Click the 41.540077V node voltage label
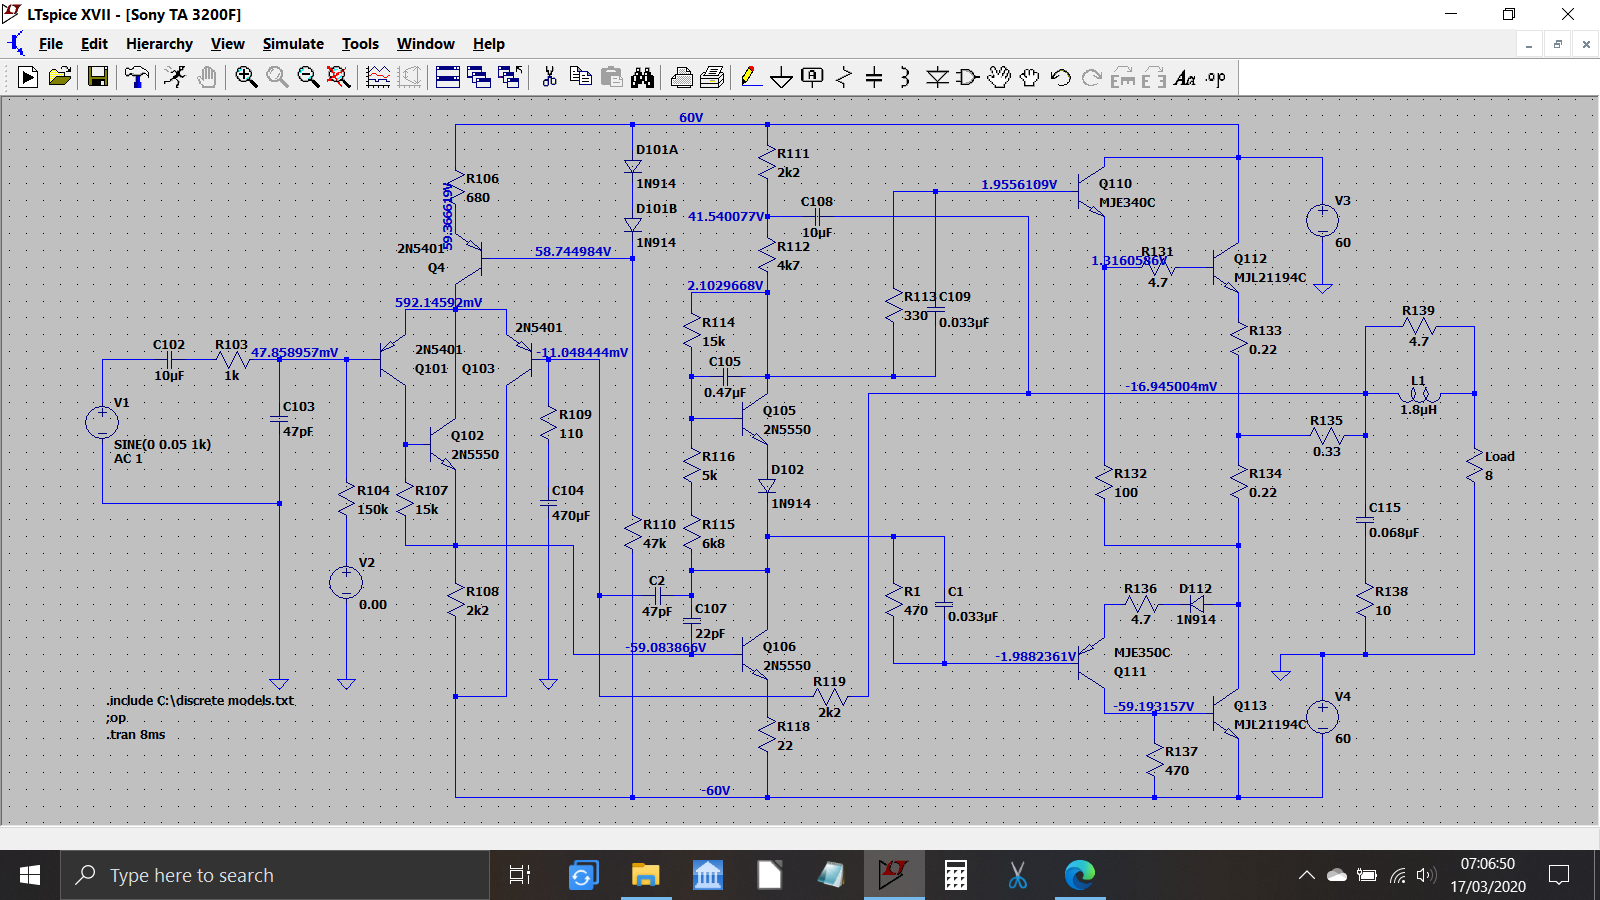This screenshot has height=900, width=1600. (x=727, y=216)
